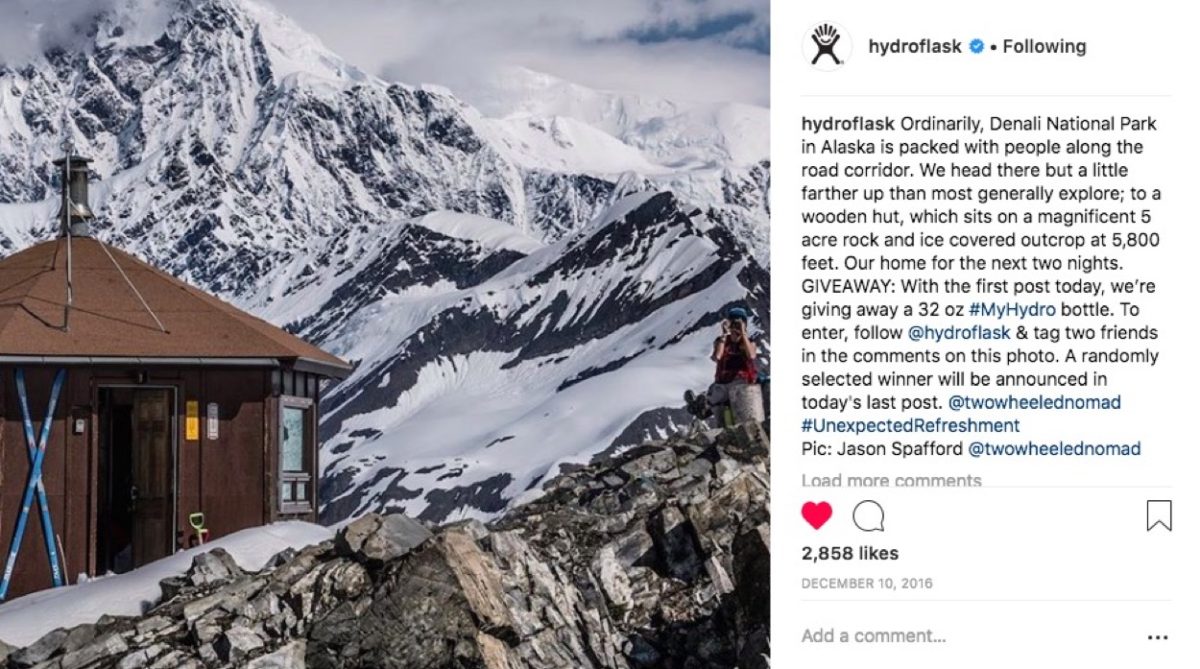Open the hydroflask username in header
1200x669 pixels.
pyautogui.click(x=914, y=47)
